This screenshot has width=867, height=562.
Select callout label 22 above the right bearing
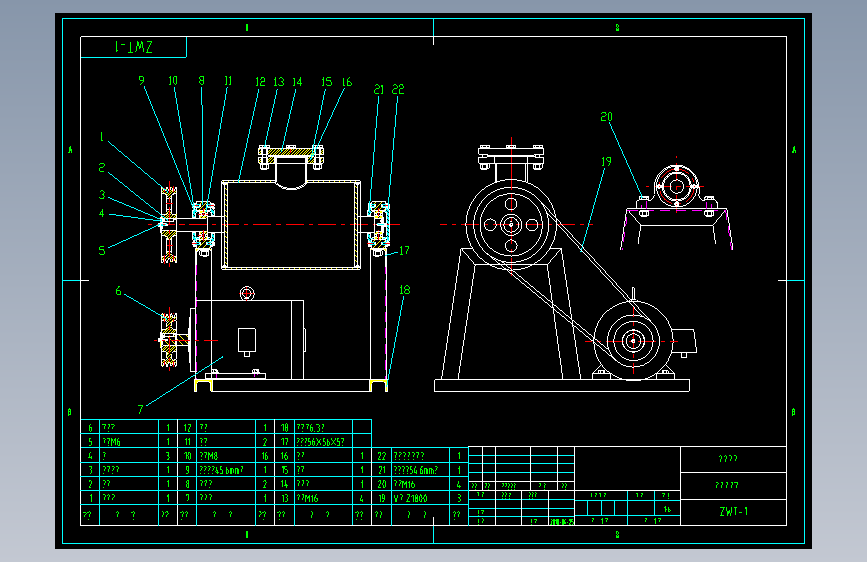click(398, 90)
